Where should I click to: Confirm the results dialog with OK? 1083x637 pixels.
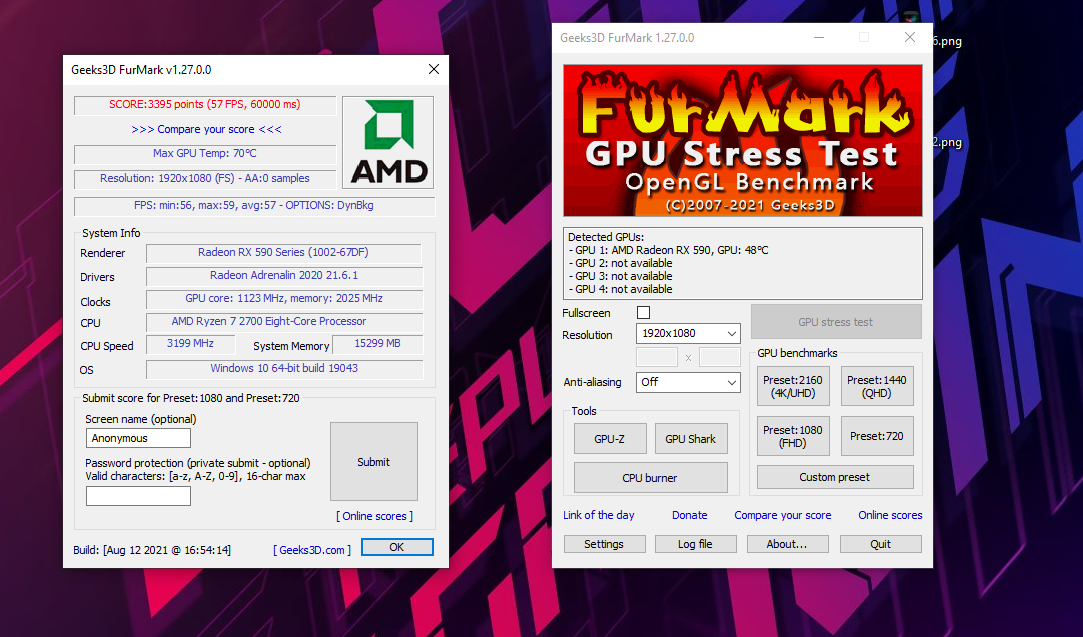[397, 547]
